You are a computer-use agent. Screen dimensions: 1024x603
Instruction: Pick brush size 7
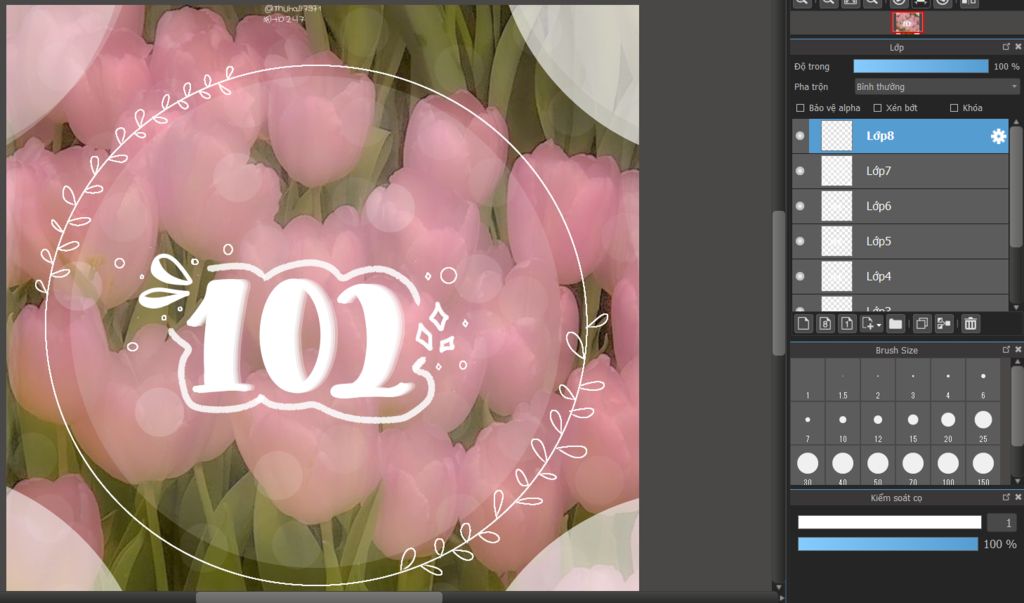tap(808, 423)
